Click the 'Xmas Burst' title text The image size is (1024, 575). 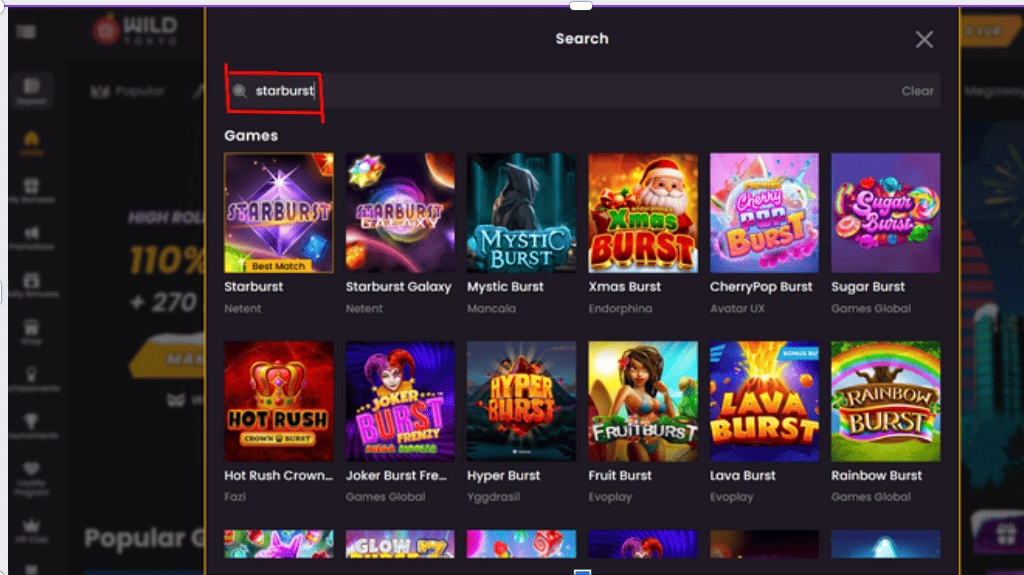pyautogui.click(x=624, y=287)
